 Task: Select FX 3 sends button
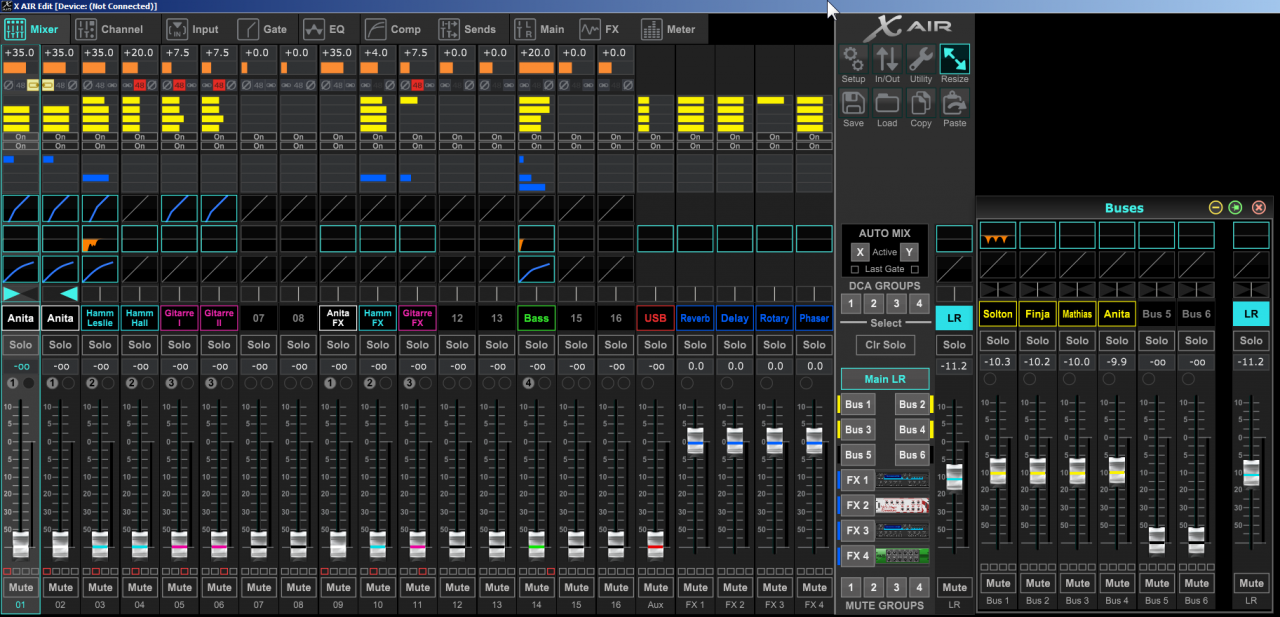[857, 531]
